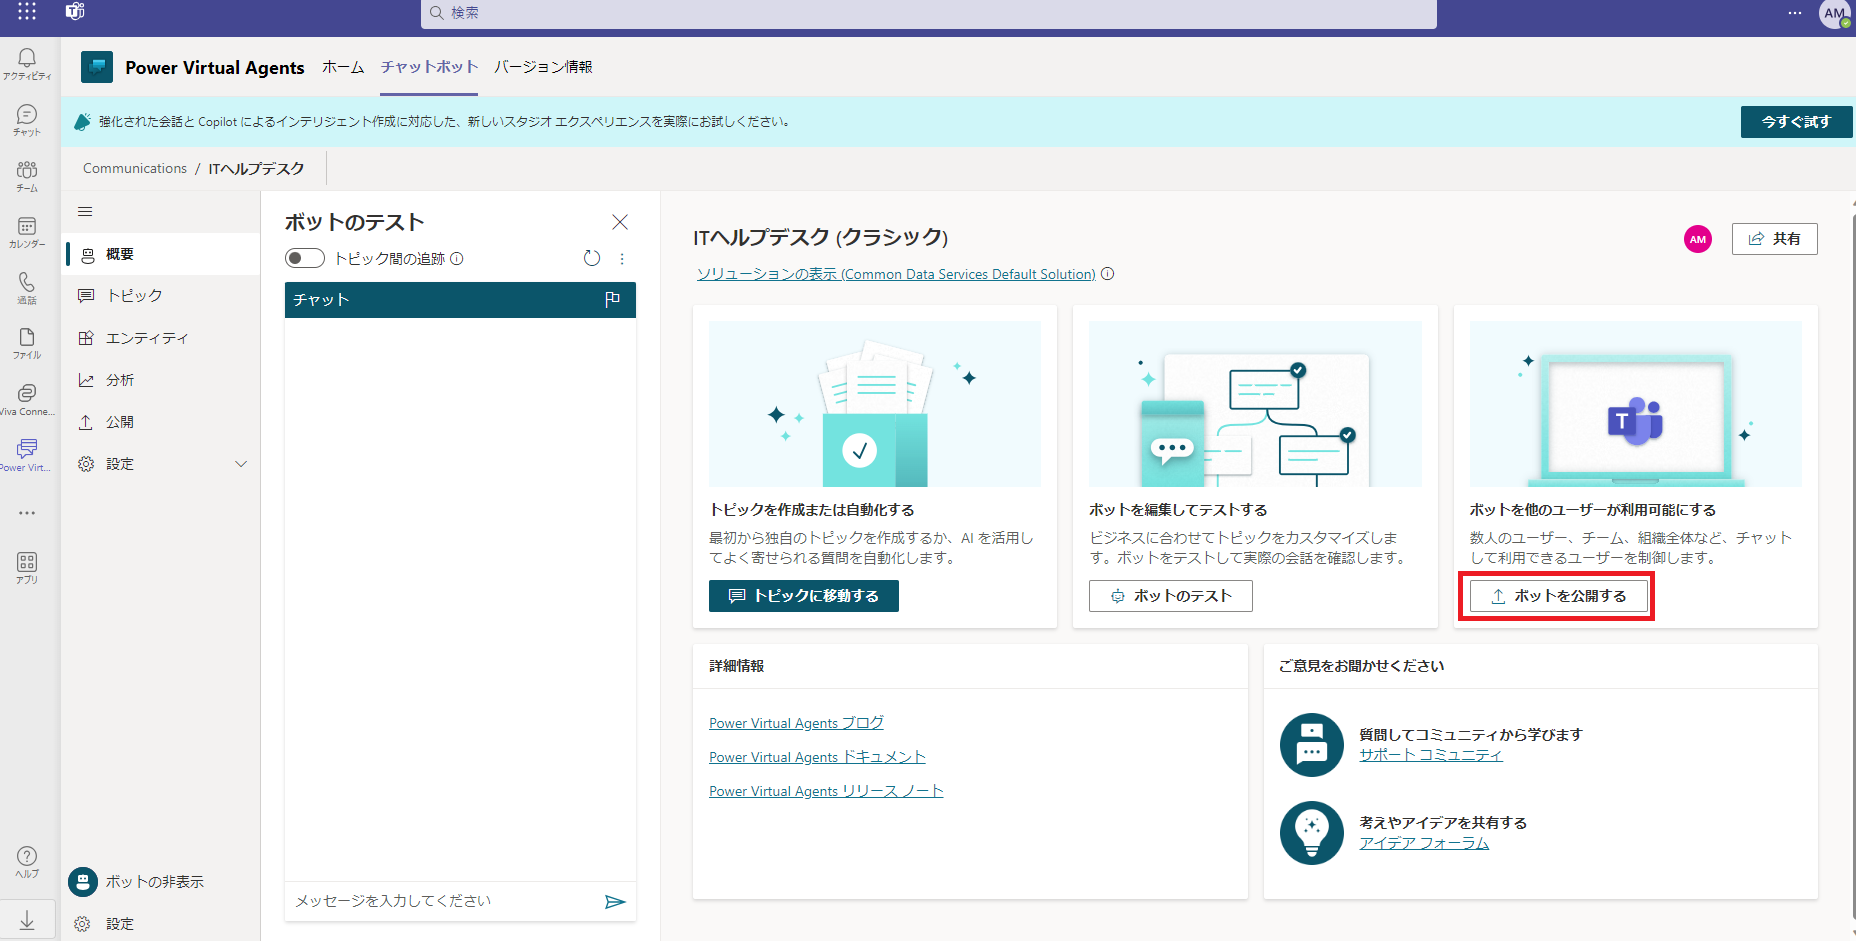Click ボットのテスト card button
Viewport: 1856px width, 941px height.
pyautogui.click(x=1170, y=596)
